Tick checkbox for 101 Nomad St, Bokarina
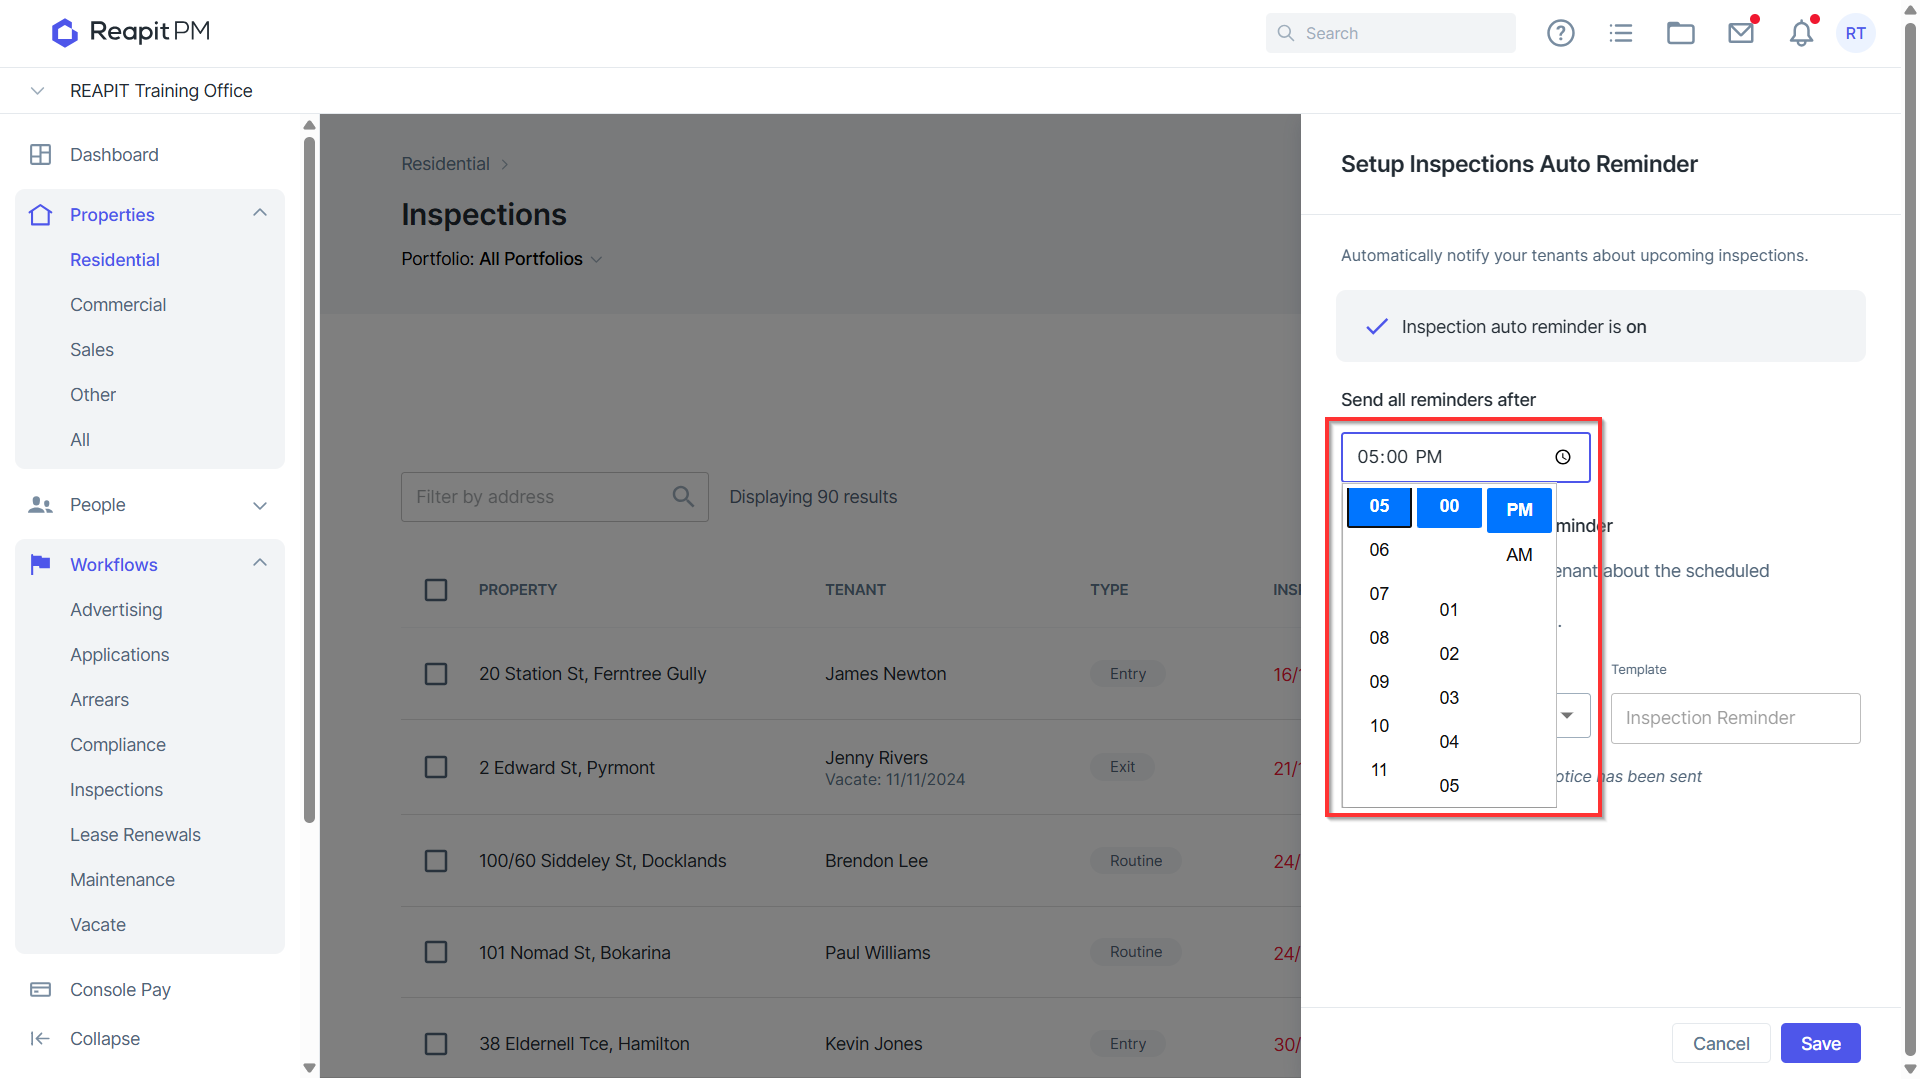The height and width of the screenshot is (1079, 1920). pyautogui.click(x=436, y=952)
